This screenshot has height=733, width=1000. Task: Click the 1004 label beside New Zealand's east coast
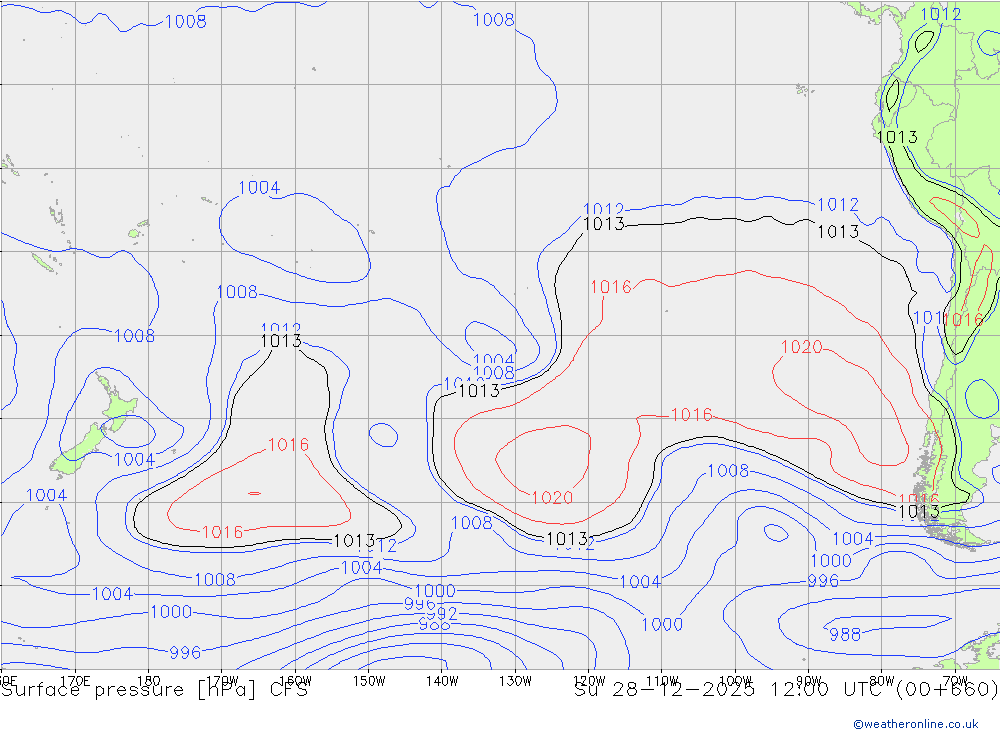(x=135, y=459)
